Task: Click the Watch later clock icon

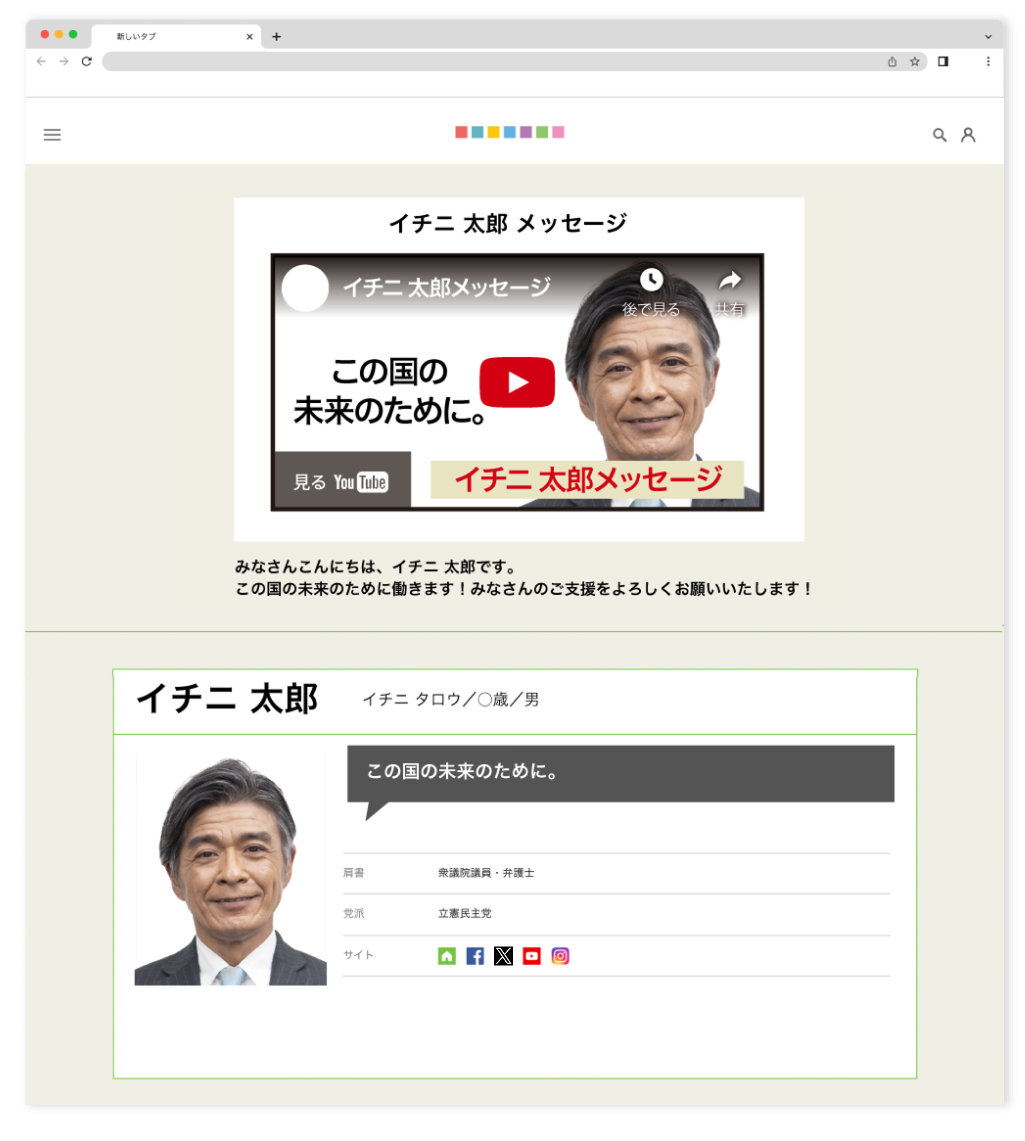Action: (651, 279)
